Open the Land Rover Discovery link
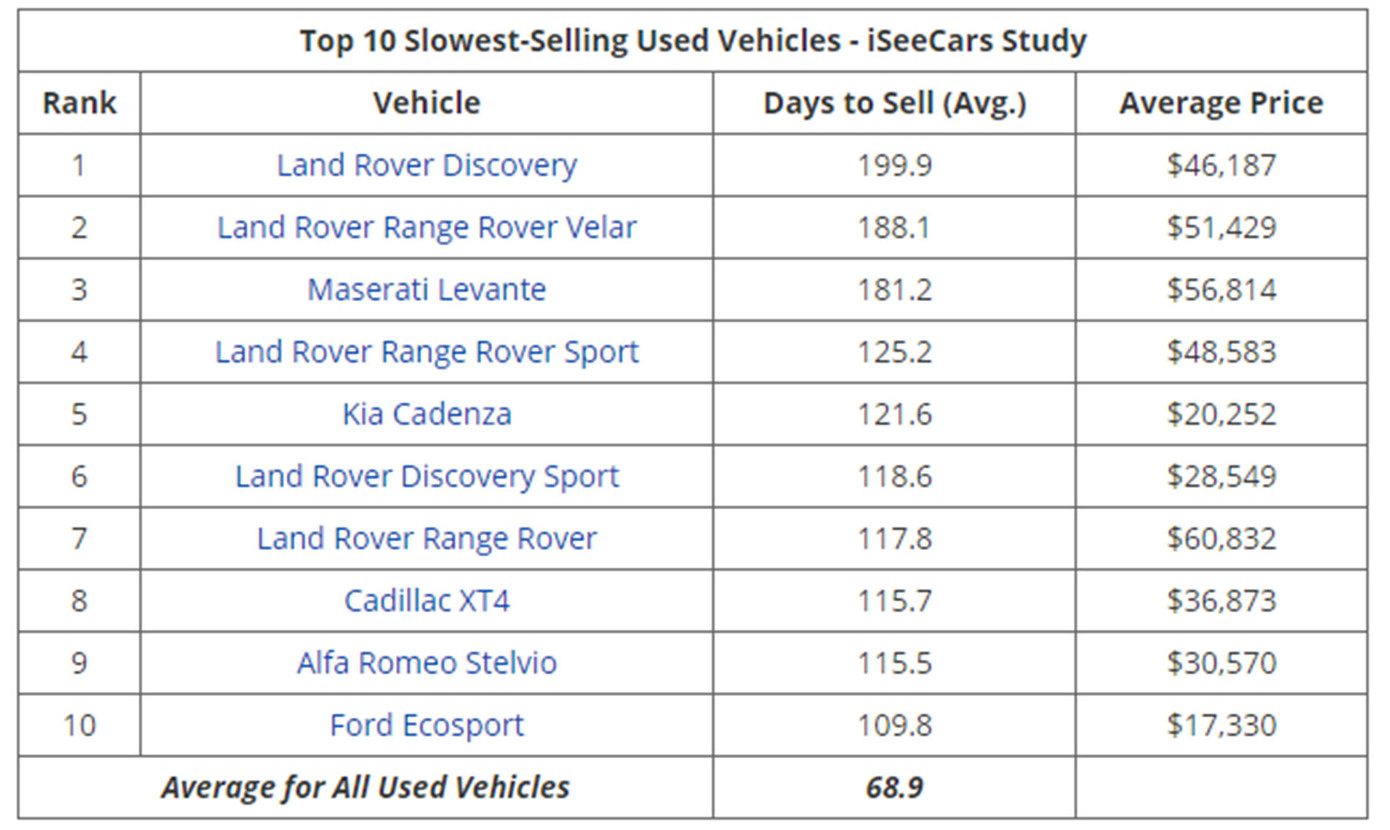 [x=427, y=165]
